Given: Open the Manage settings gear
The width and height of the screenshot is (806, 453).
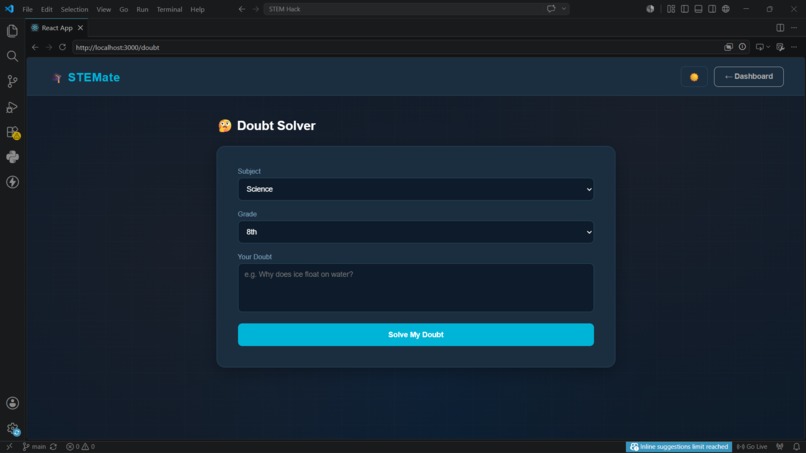Looking at the screenshot, I should (12, 428).
